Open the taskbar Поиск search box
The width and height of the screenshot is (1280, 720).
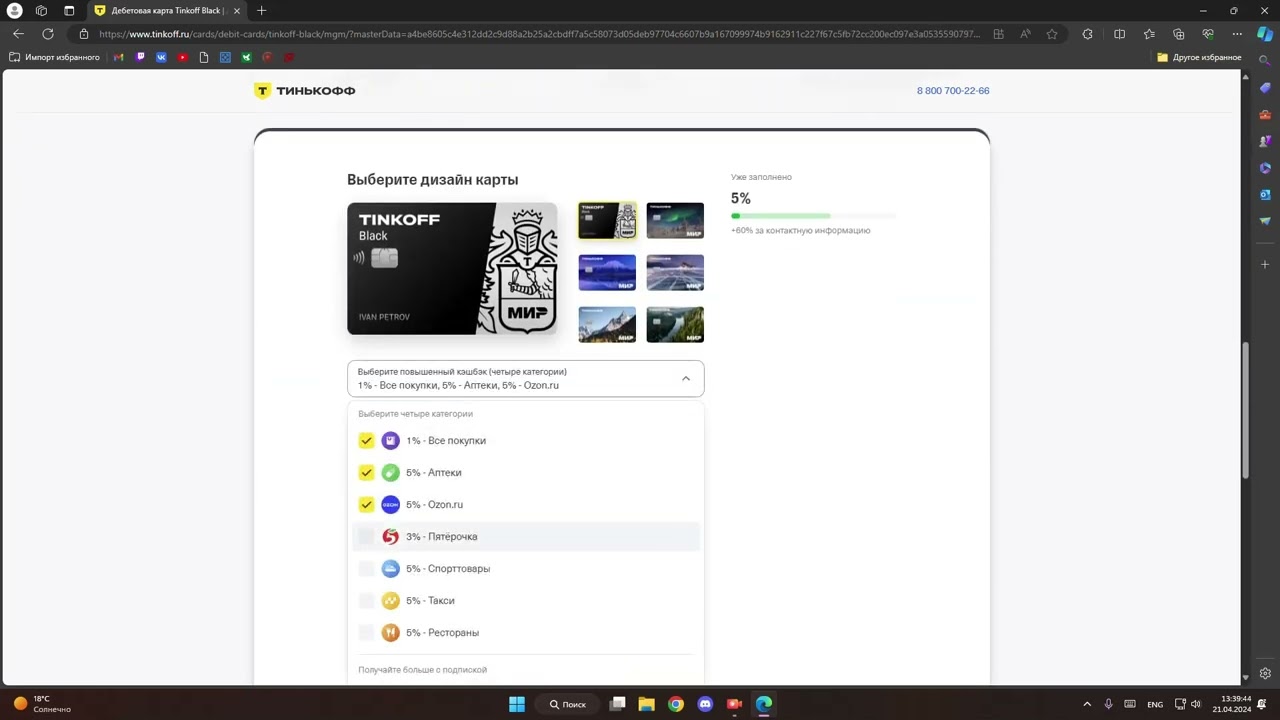tap(568, 704)
